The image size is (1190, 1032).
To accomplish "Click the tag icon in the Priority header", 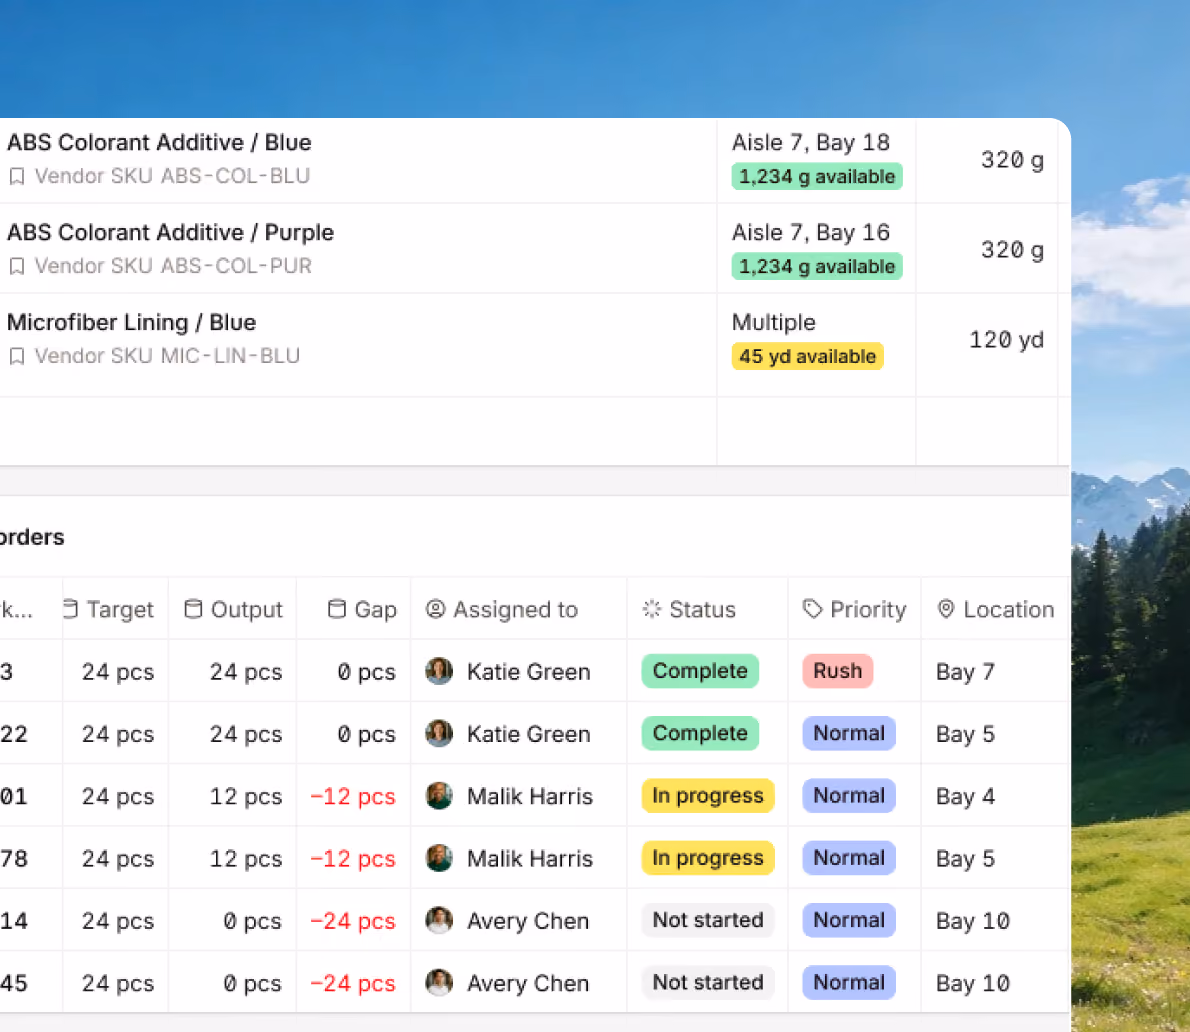I will coord(813,609).
